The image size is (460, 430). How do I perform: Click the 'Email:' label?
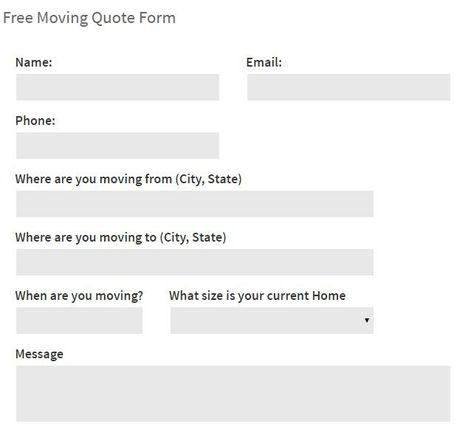coord(264,62)
